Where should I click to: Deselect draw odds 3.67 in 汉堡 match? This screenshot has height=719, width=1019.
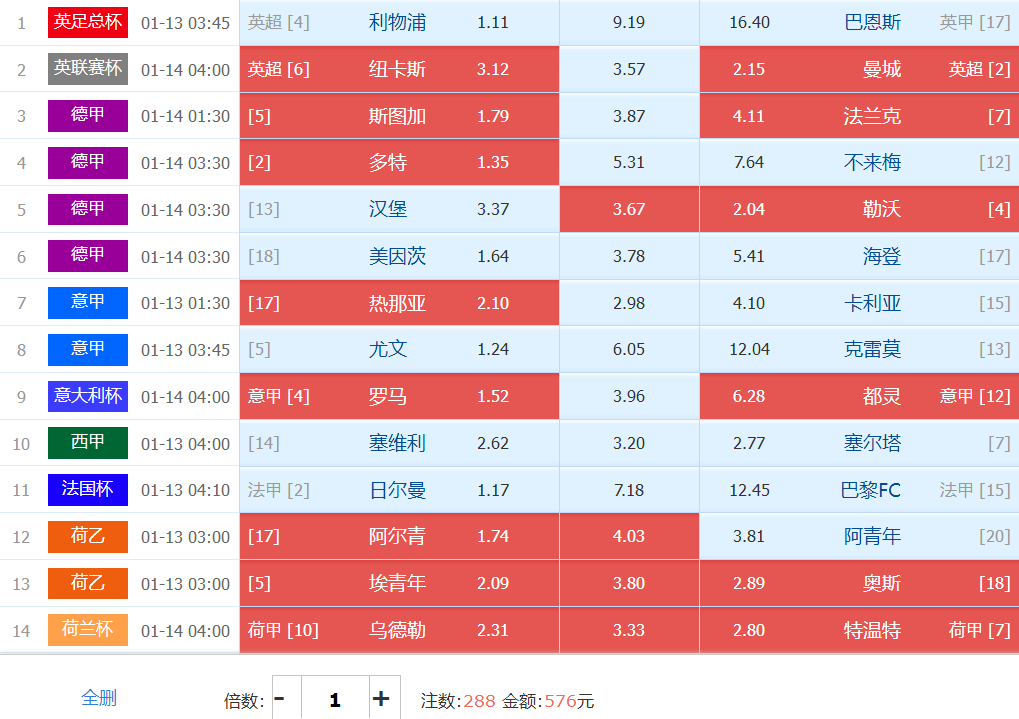629,210
